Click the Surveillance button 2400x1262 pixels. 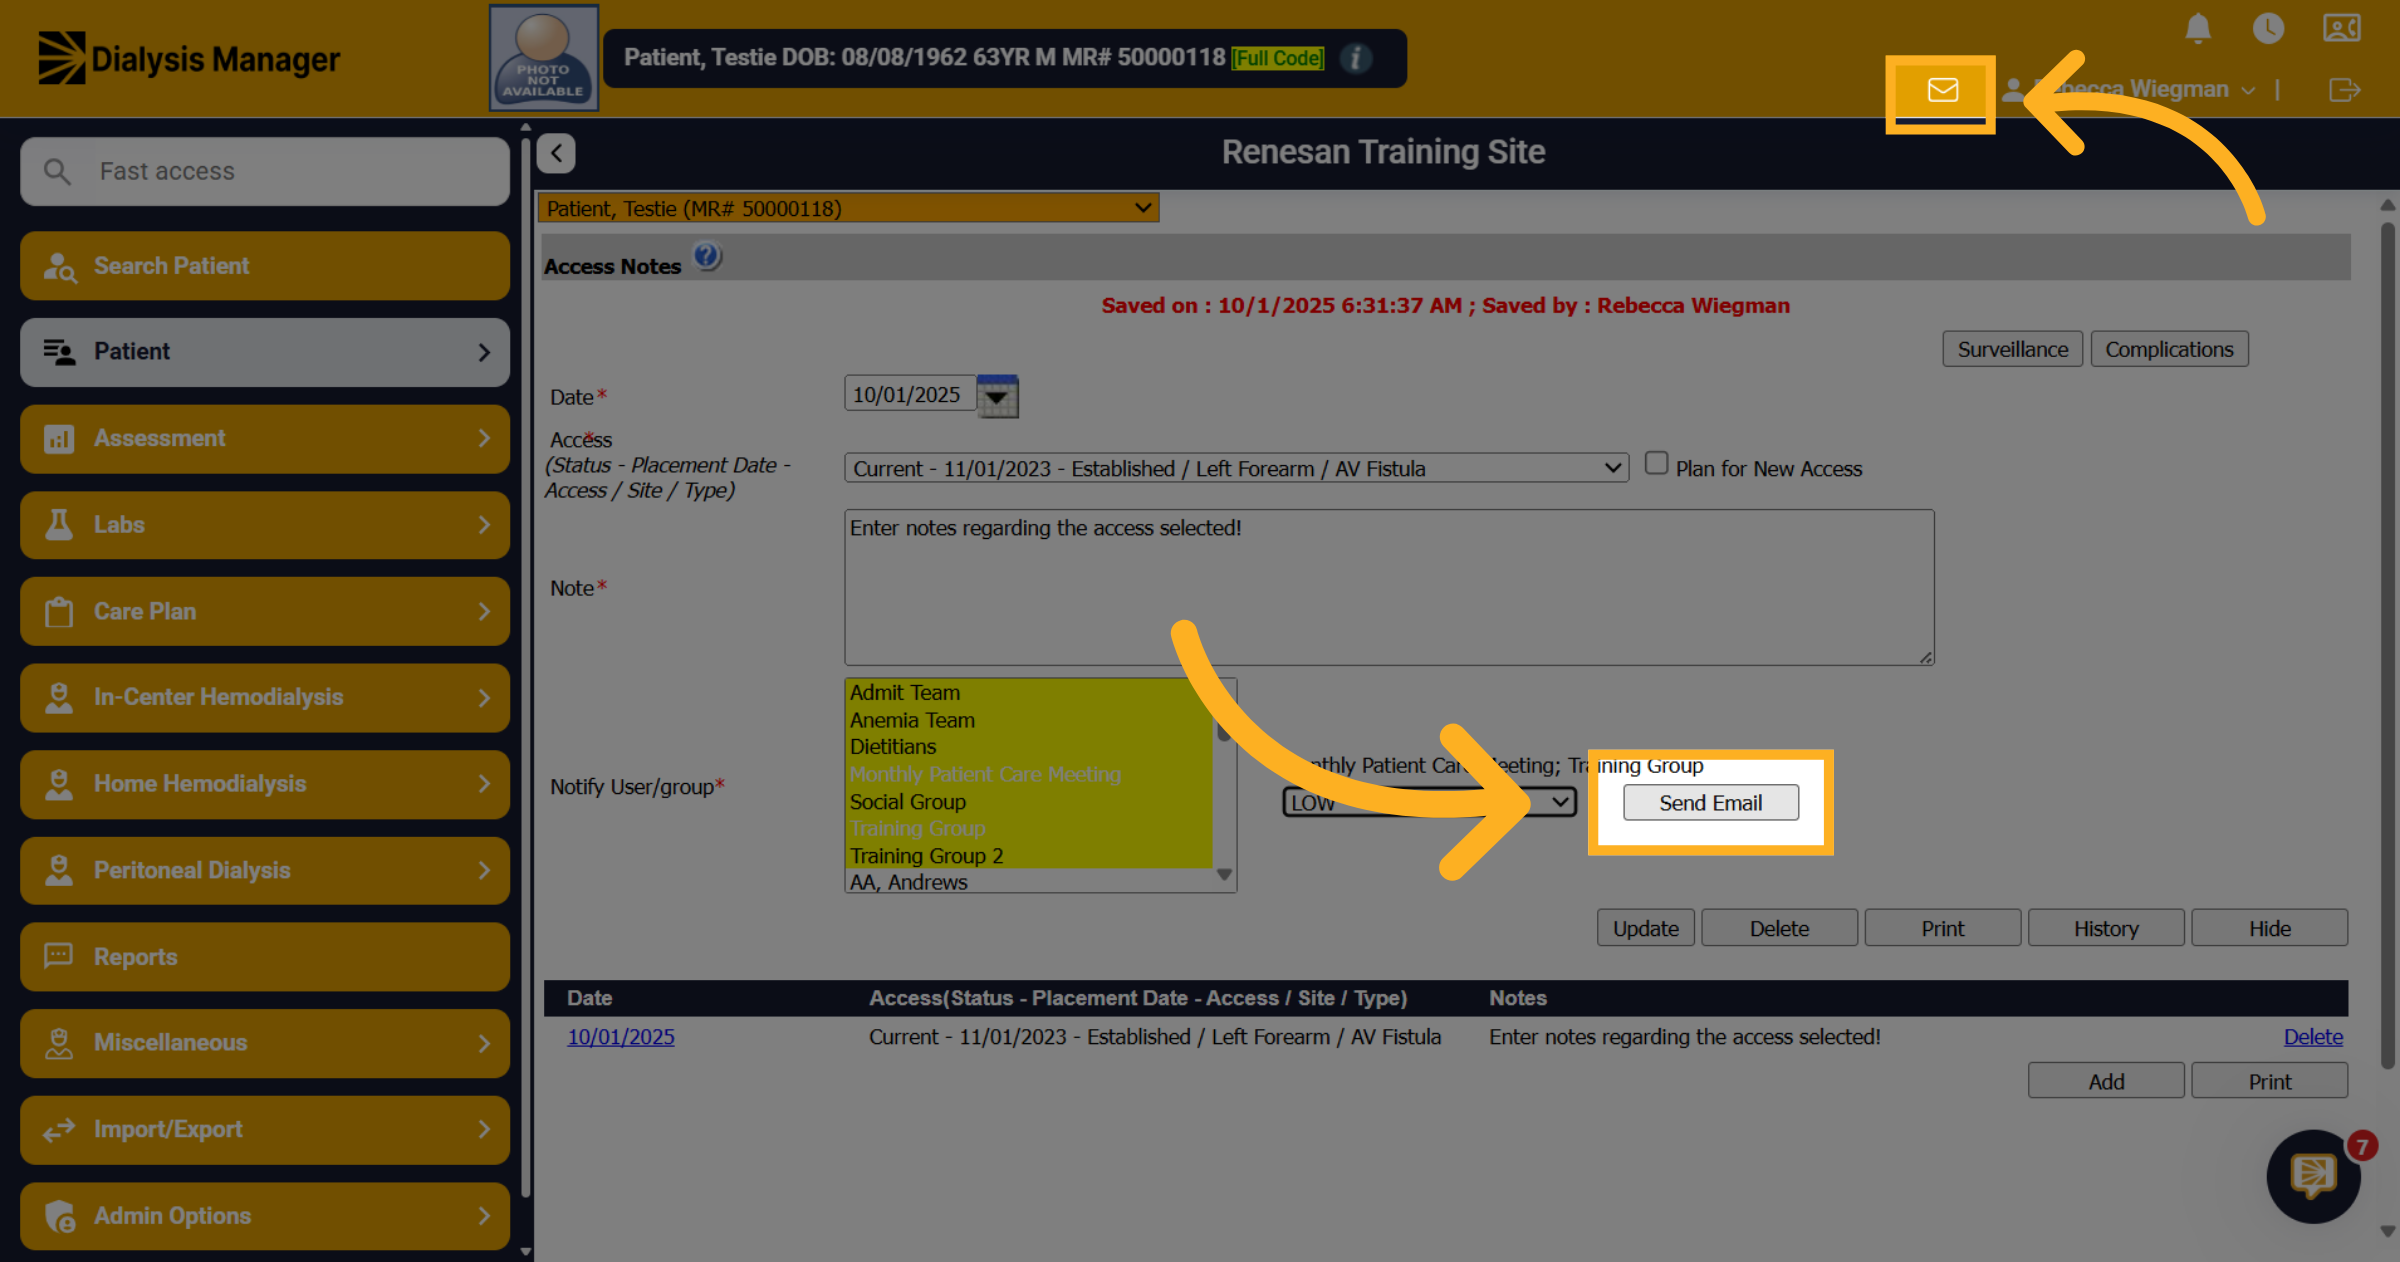2012,349
